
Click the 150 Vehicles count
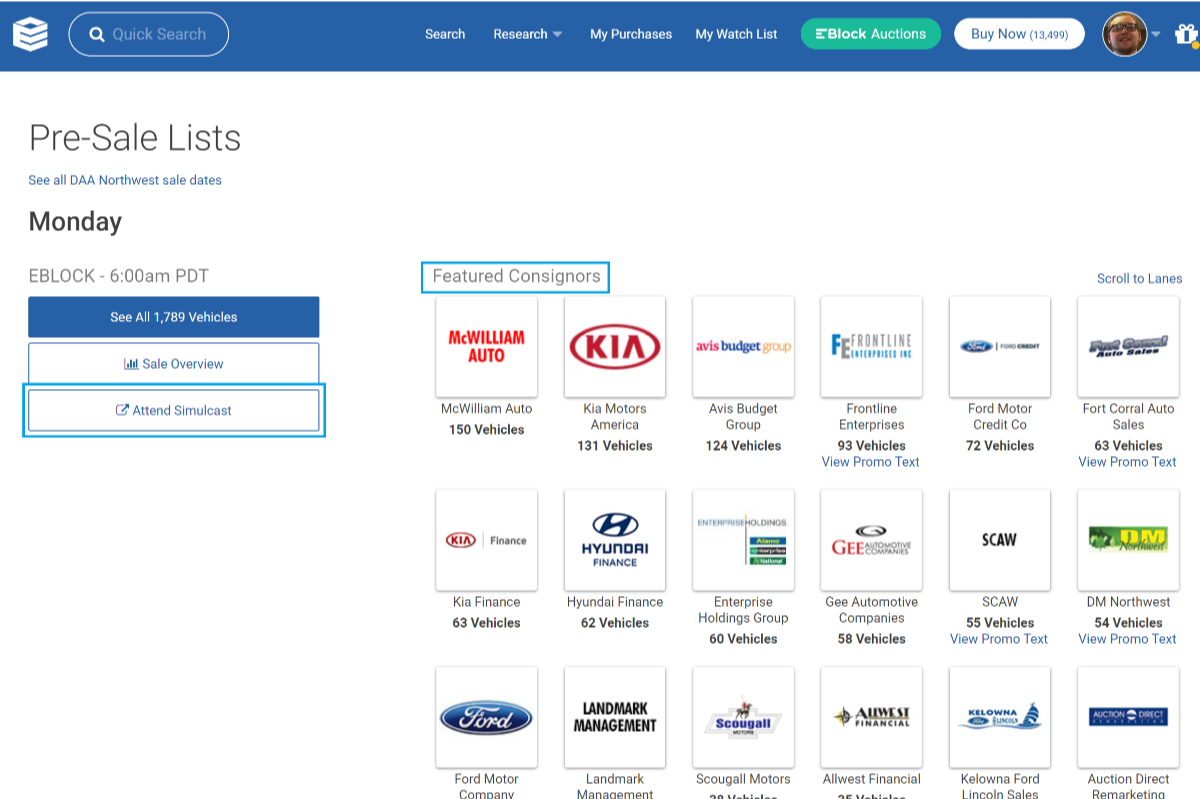point(487,430)
